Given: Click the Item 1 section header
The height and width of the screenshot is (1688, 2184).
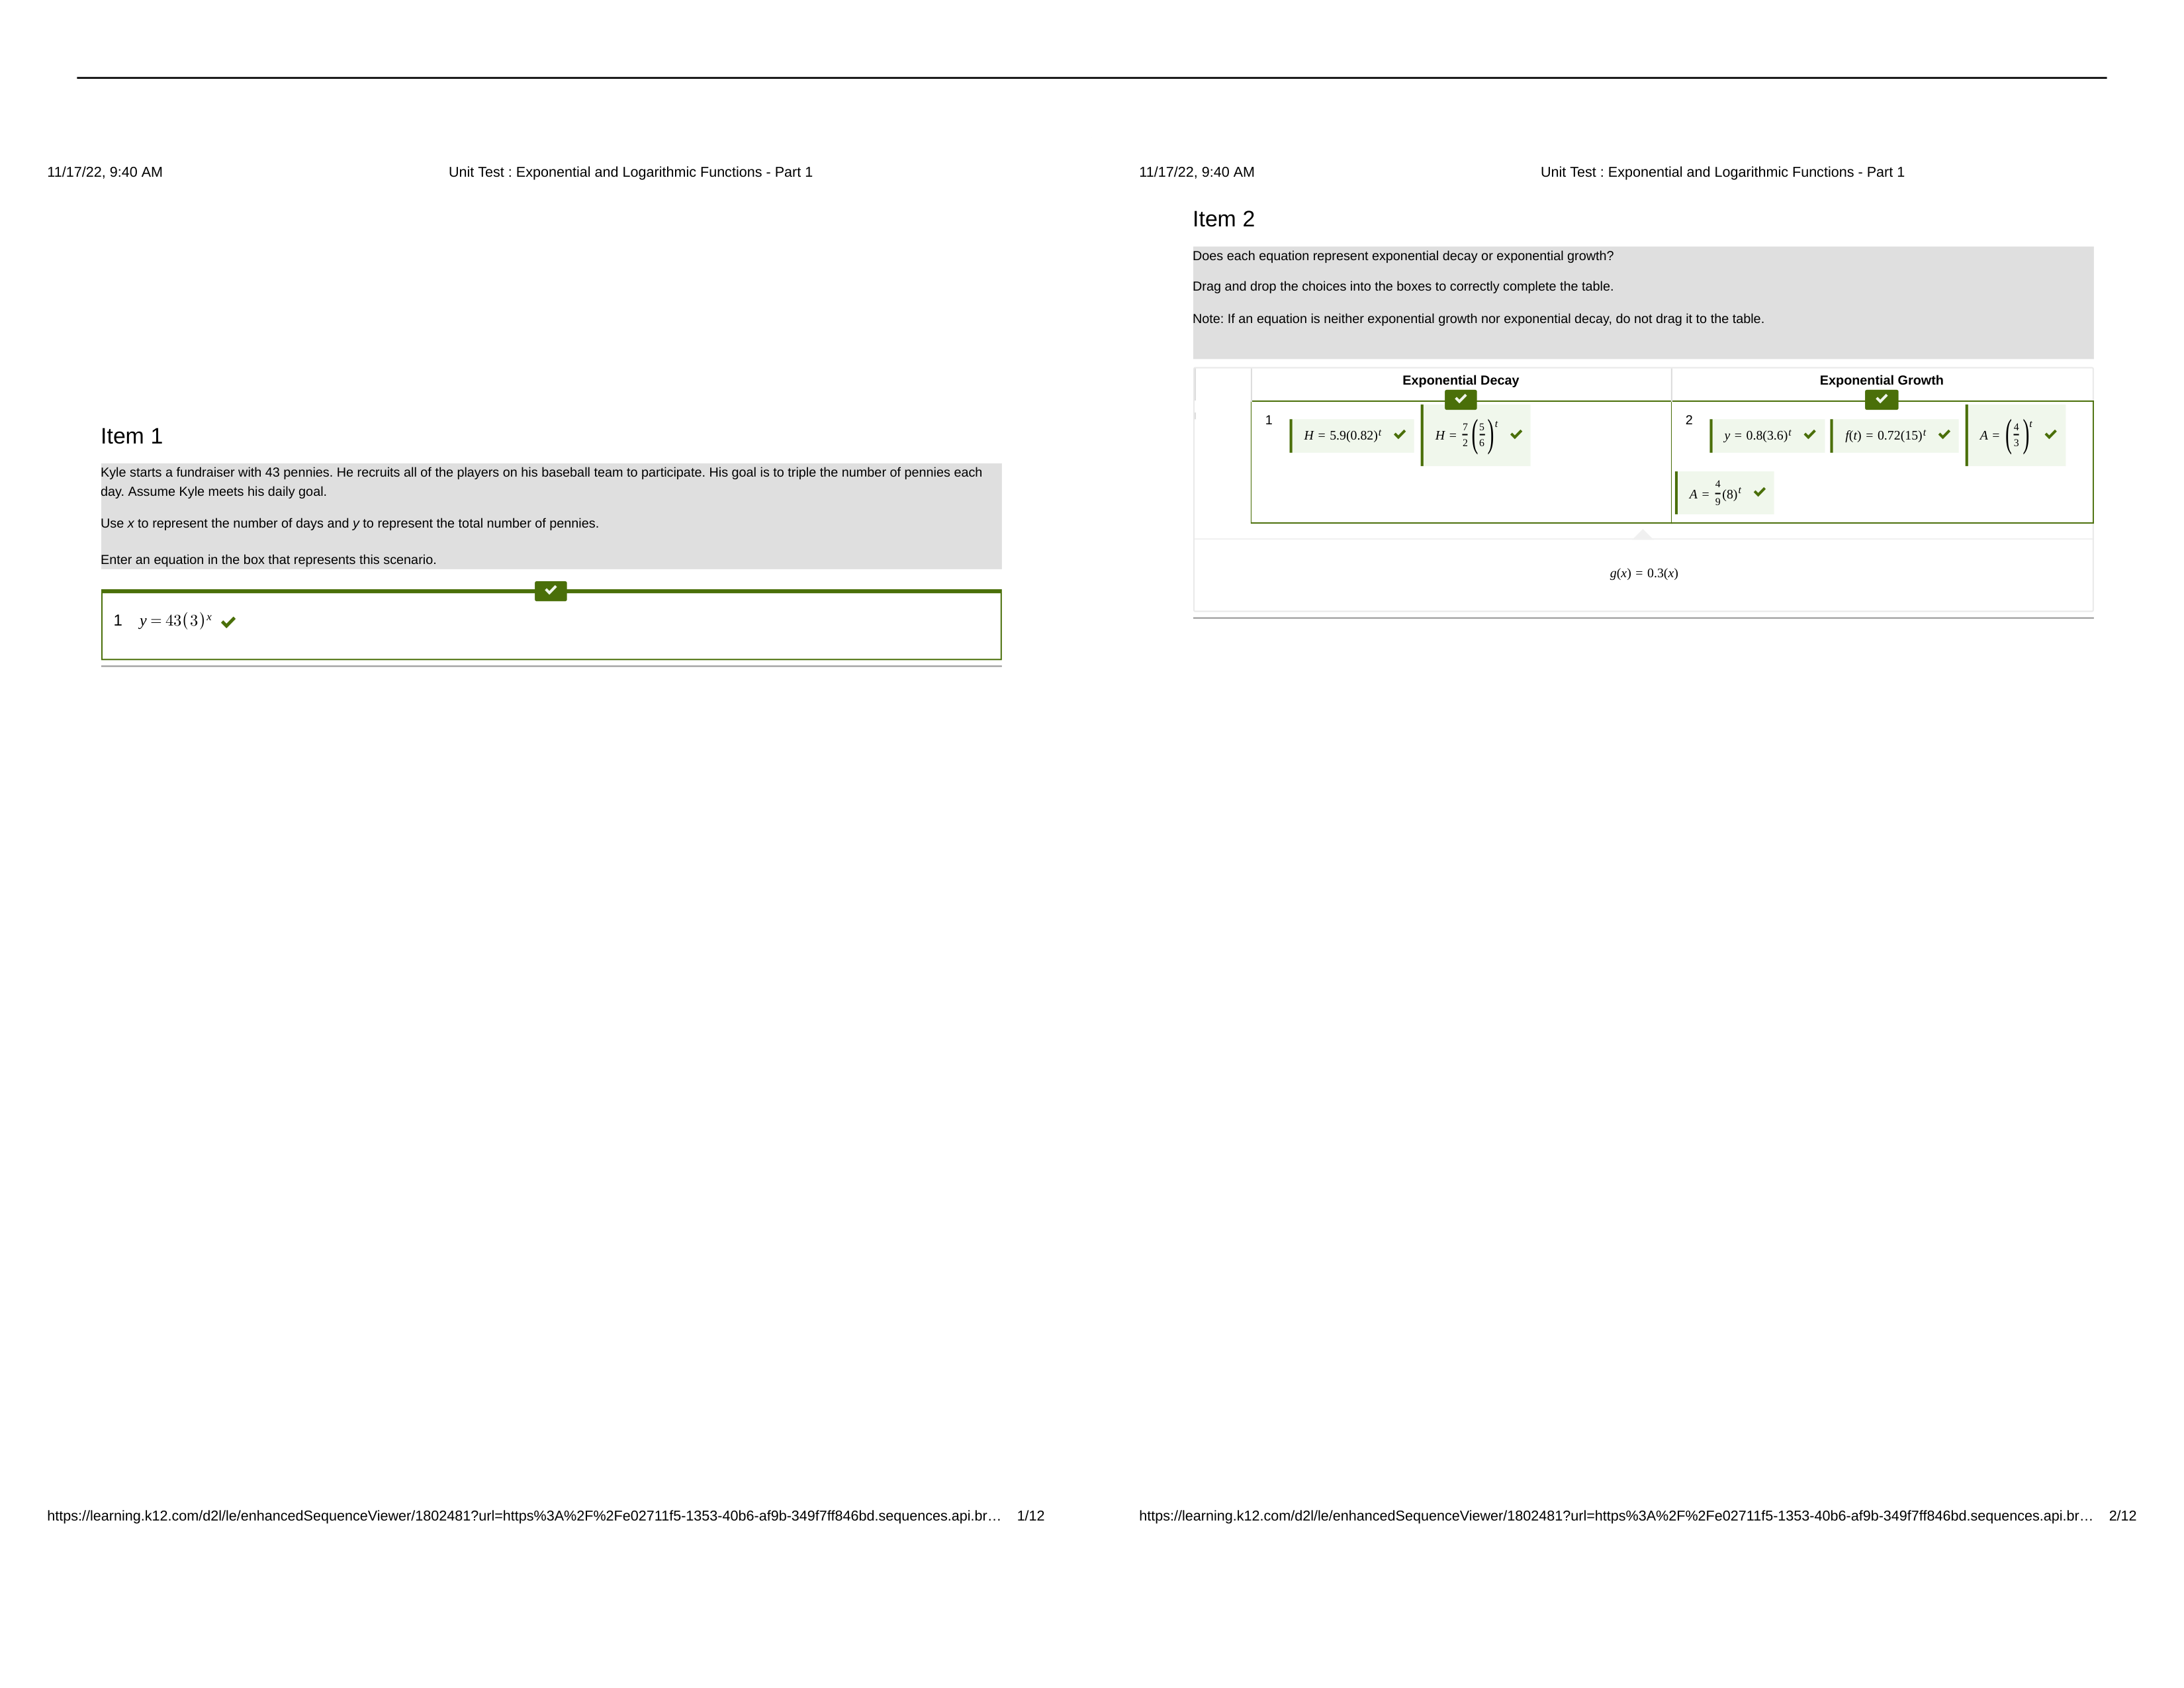Looking at the screenshot, I should (133, 434).
